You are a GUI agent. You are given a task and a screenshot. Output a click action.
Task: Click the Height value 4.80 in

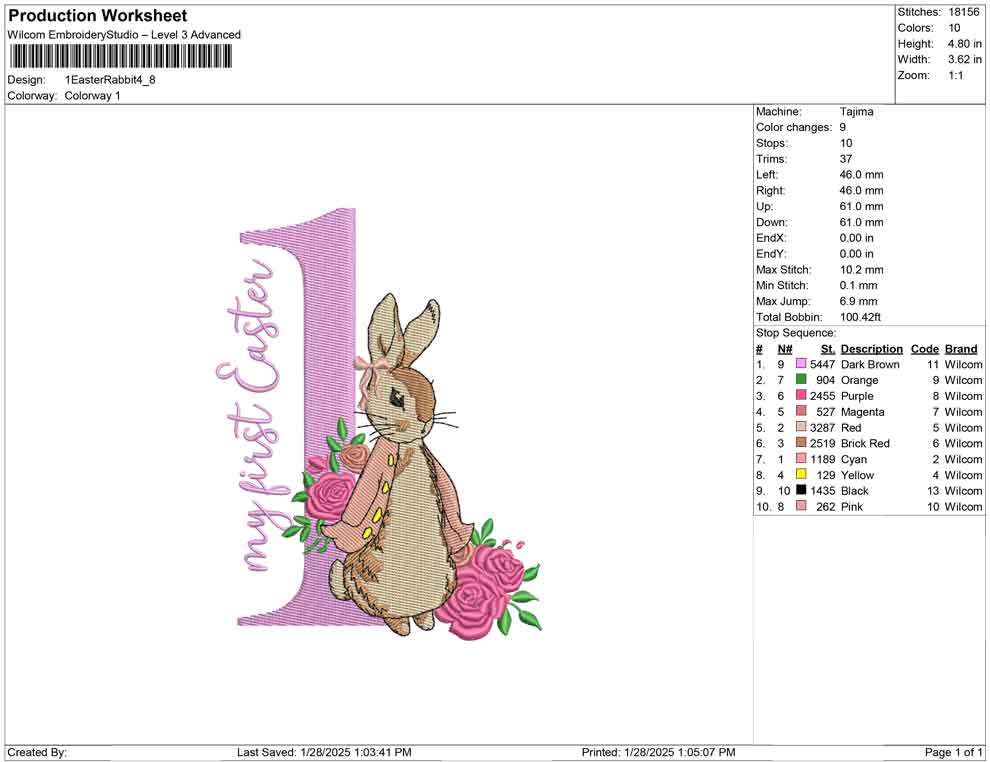(x=964, y=44)
